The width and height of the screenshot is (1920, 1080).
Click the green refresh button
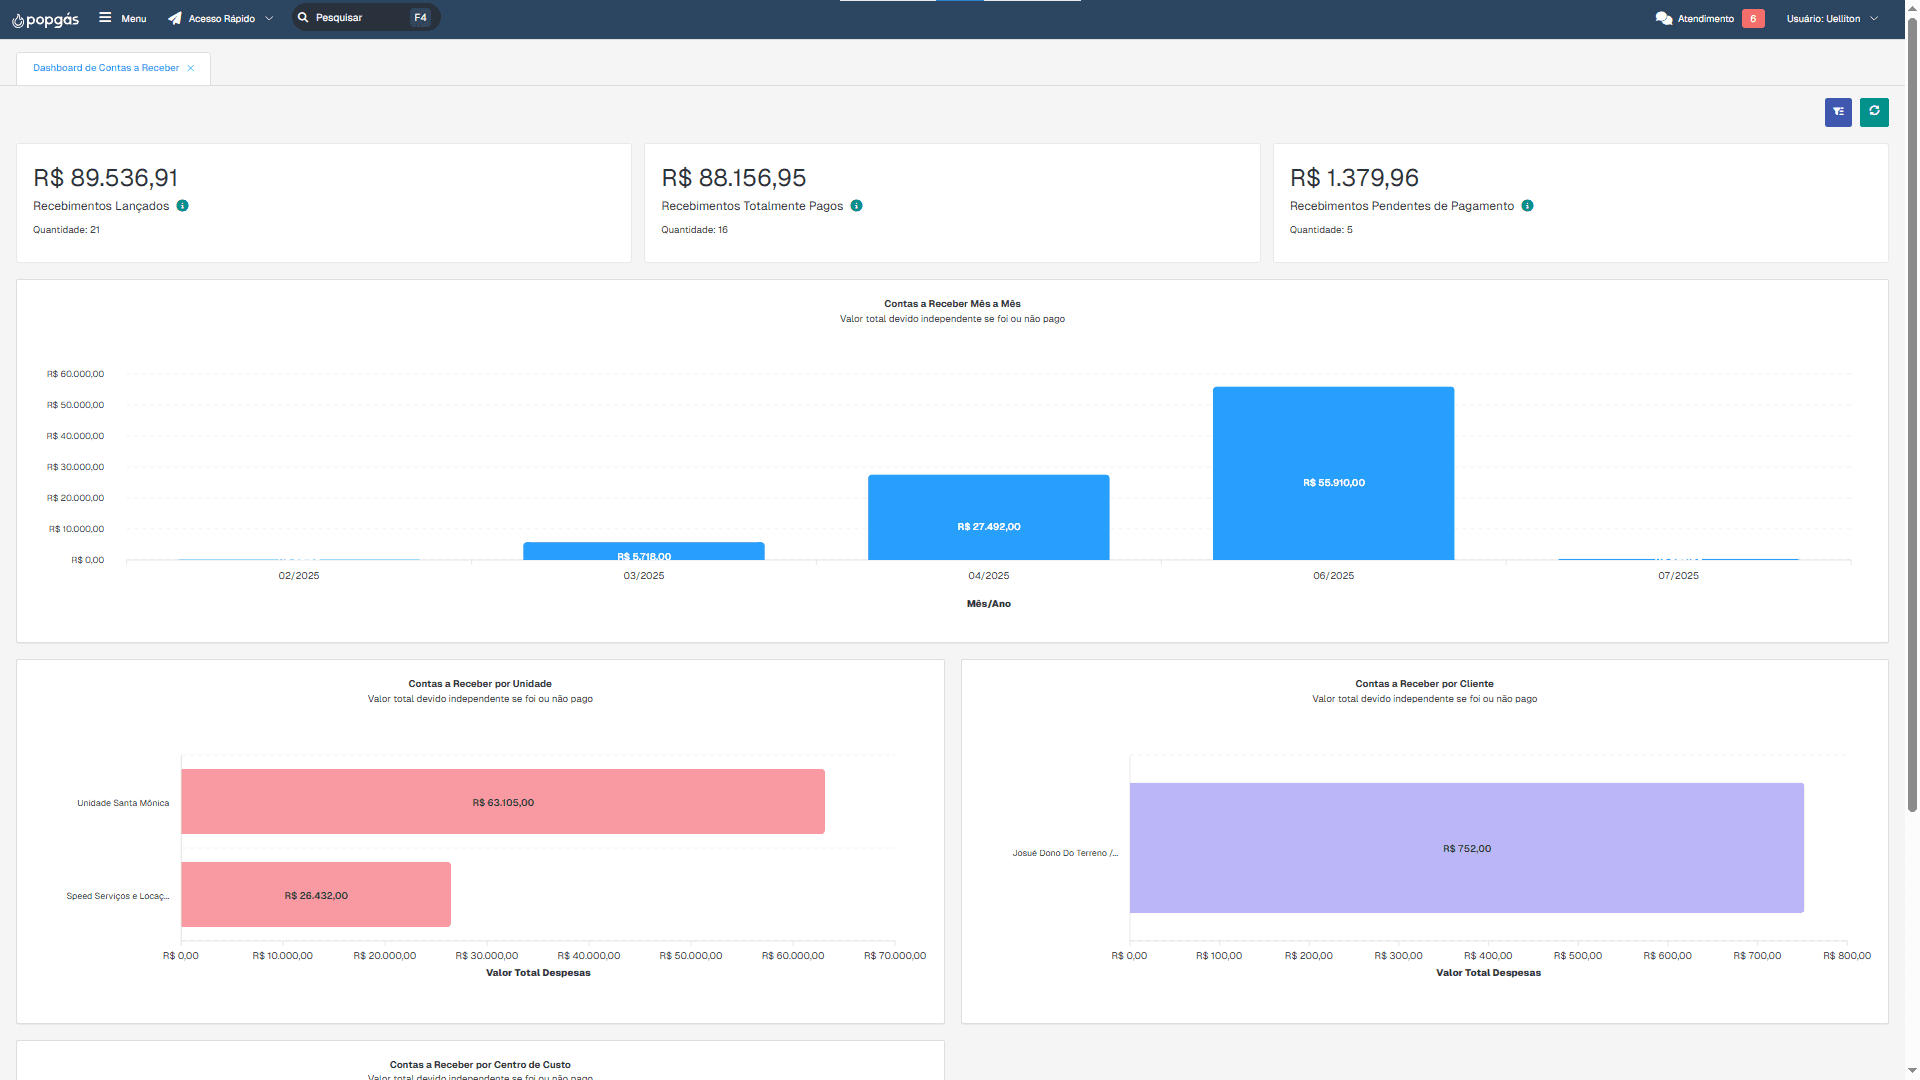pyautogui.click(x=1874, y=112)
